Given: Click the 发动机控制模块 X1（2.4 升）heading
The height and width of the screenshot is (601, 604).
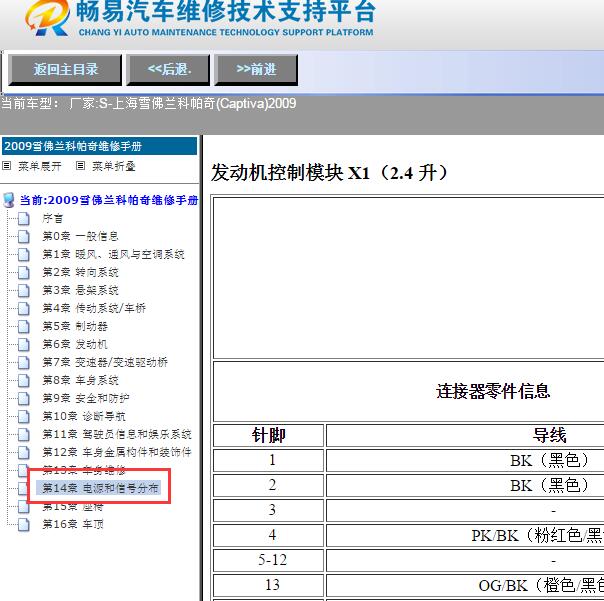Looking at the screenshot, I should click(330, 173).
